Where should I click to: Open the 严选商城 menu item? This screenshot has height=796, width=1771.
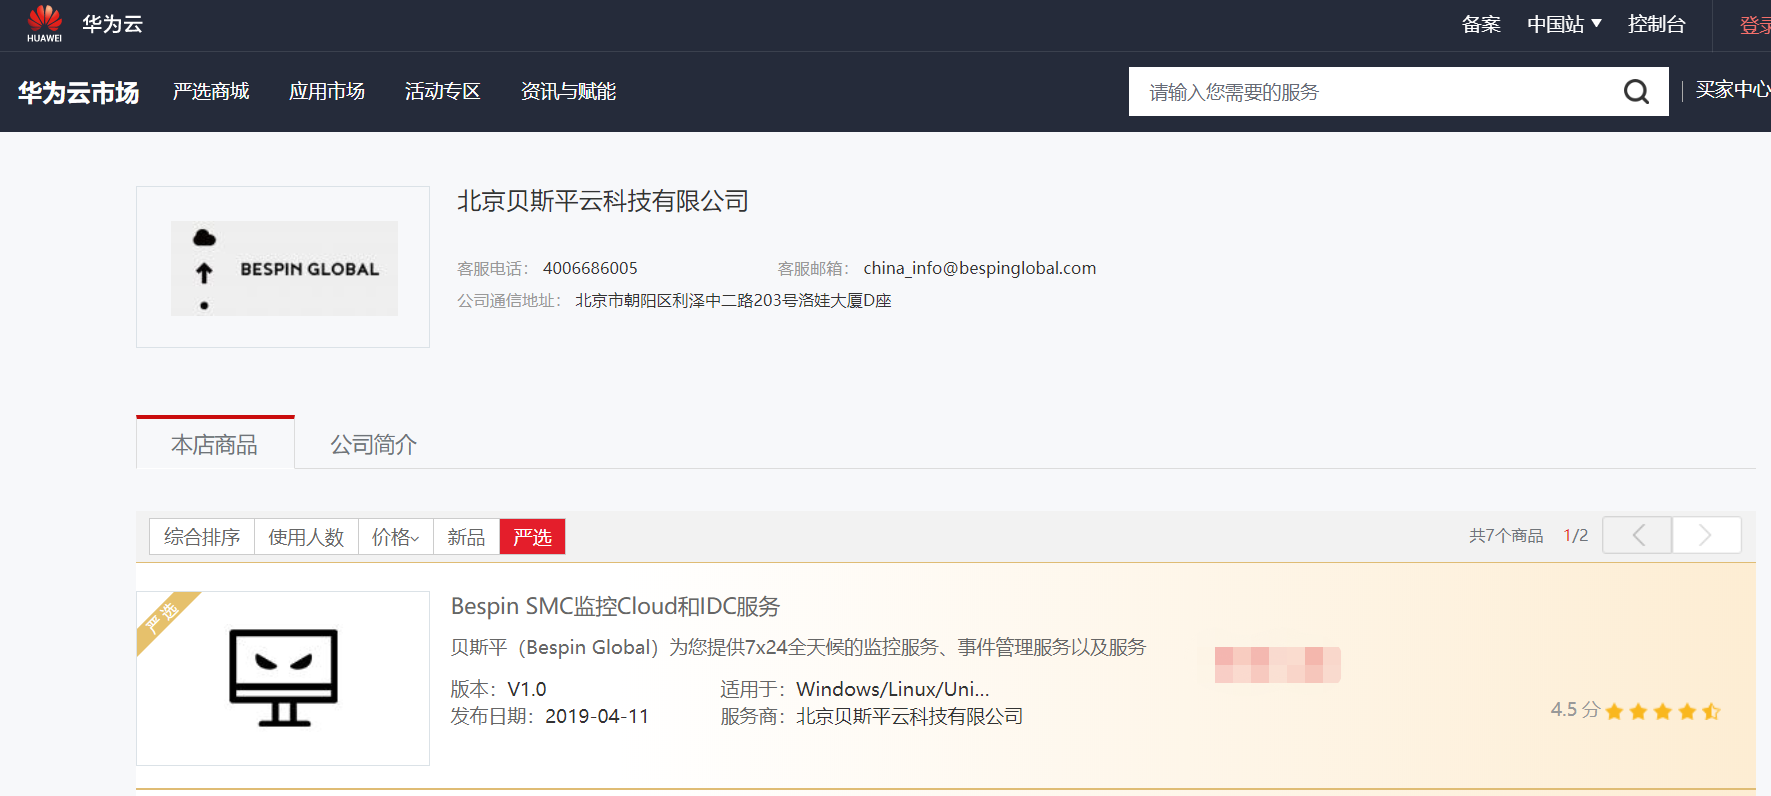[211, 92]
